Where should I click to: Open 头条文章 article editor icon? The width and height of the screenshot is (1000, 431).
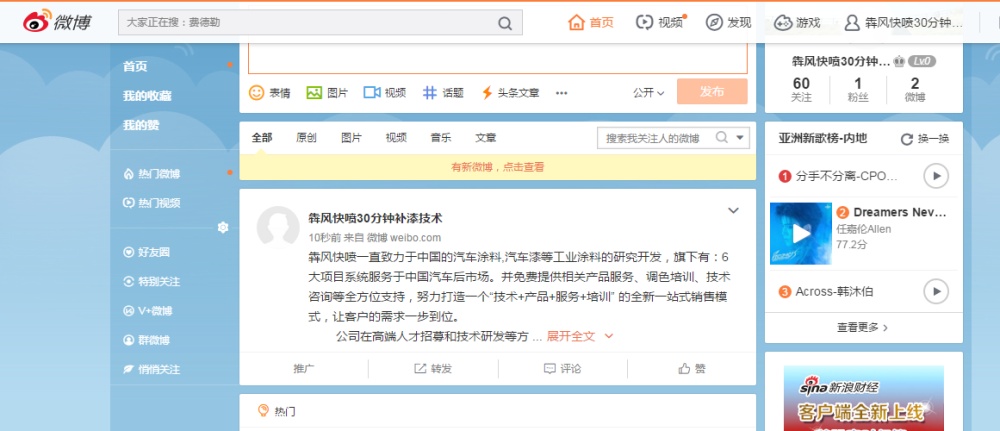click(487, 92)
